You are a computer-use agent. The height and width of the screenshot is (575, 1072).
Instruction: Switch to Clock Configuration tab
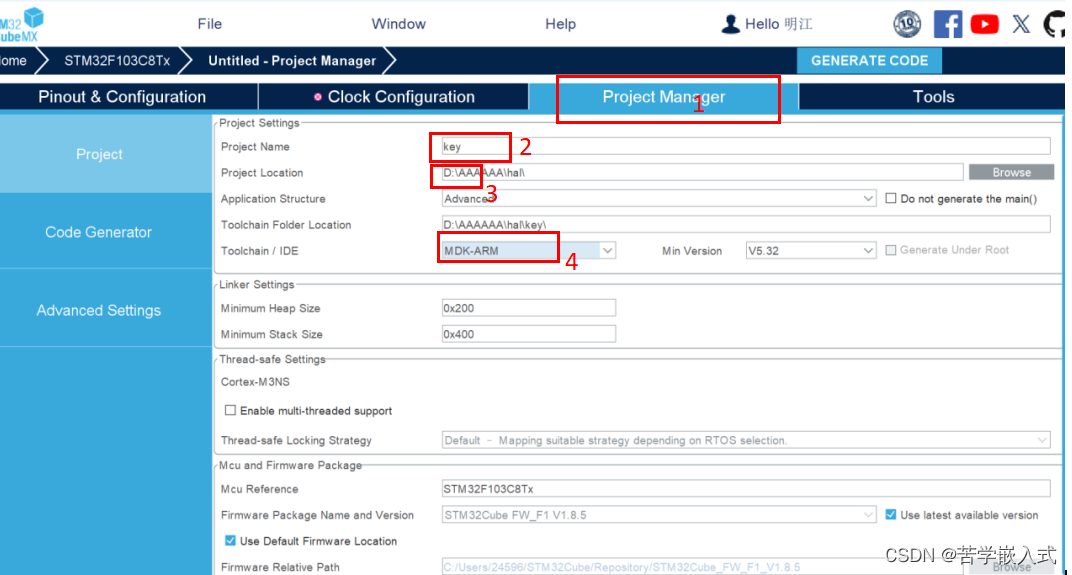pos(394,96)
